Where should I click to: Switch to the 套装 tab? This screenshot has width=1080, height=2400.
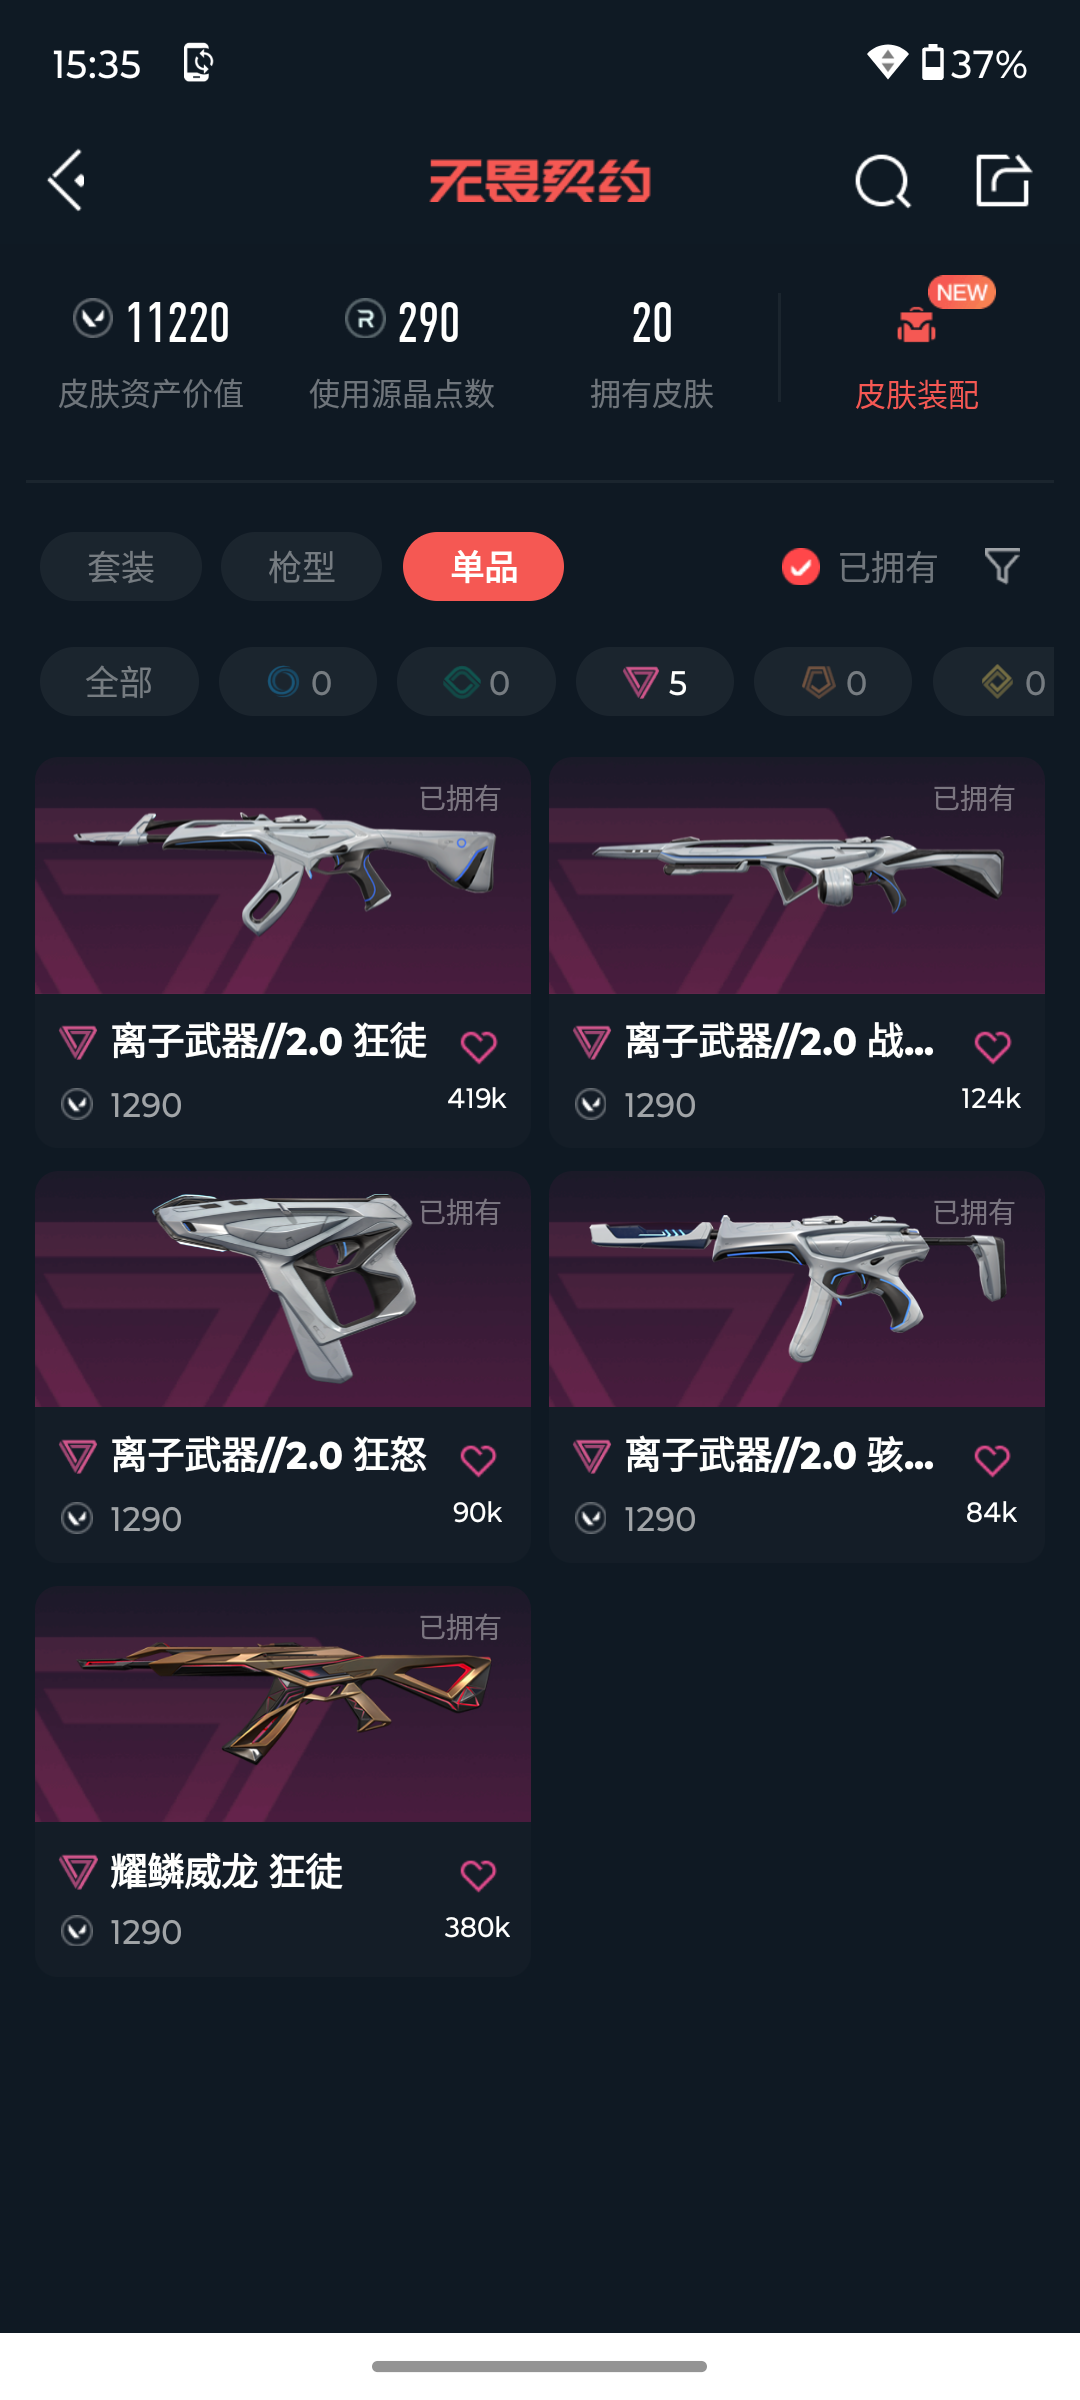tap(121, 567)
